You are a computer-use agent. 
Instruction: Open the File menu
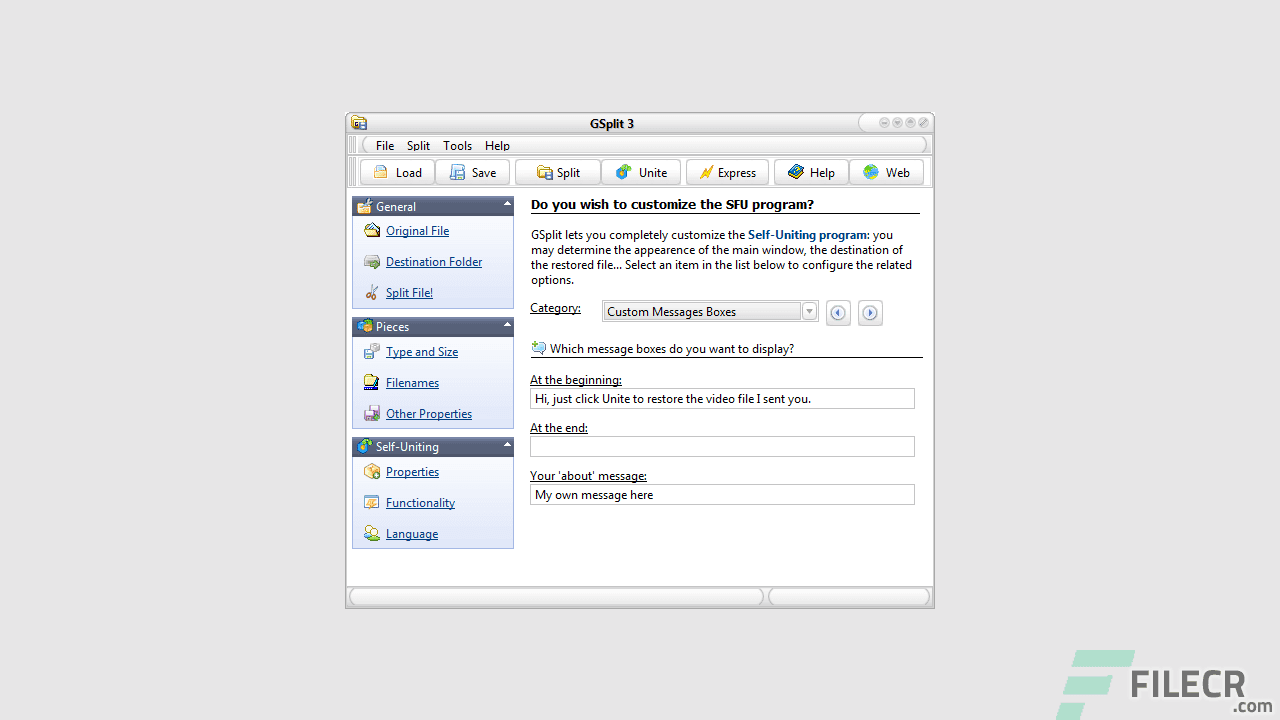[x=385, y=145]
